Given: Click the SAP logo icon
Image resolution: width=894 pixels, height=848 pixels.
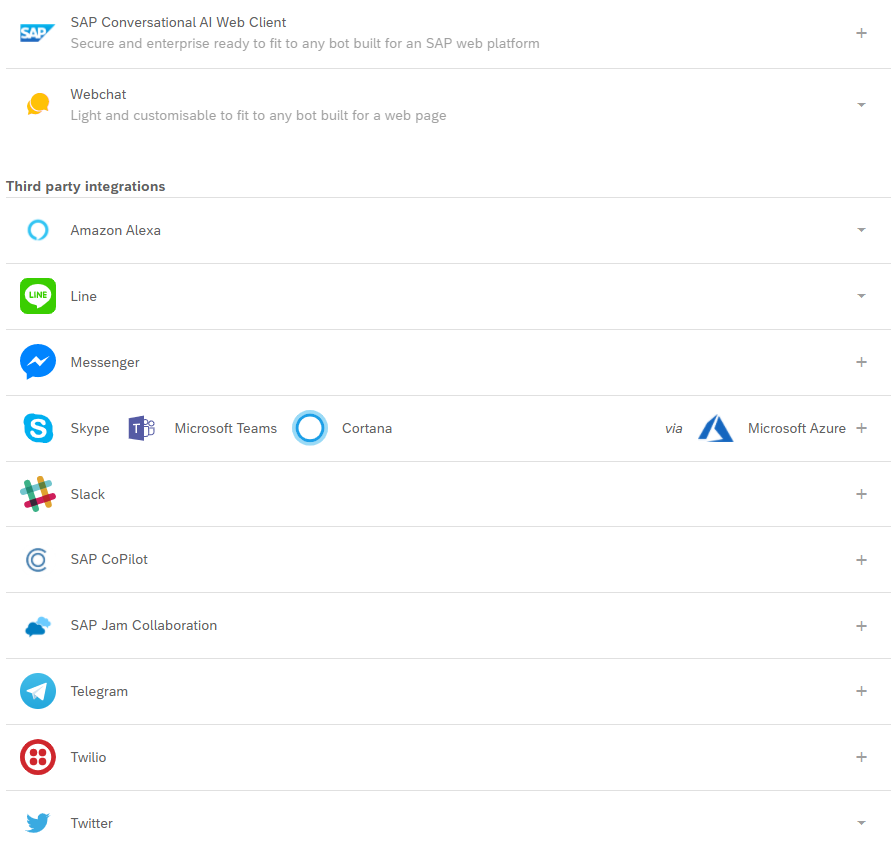Looking at the screenshot, I should point(38,33).
